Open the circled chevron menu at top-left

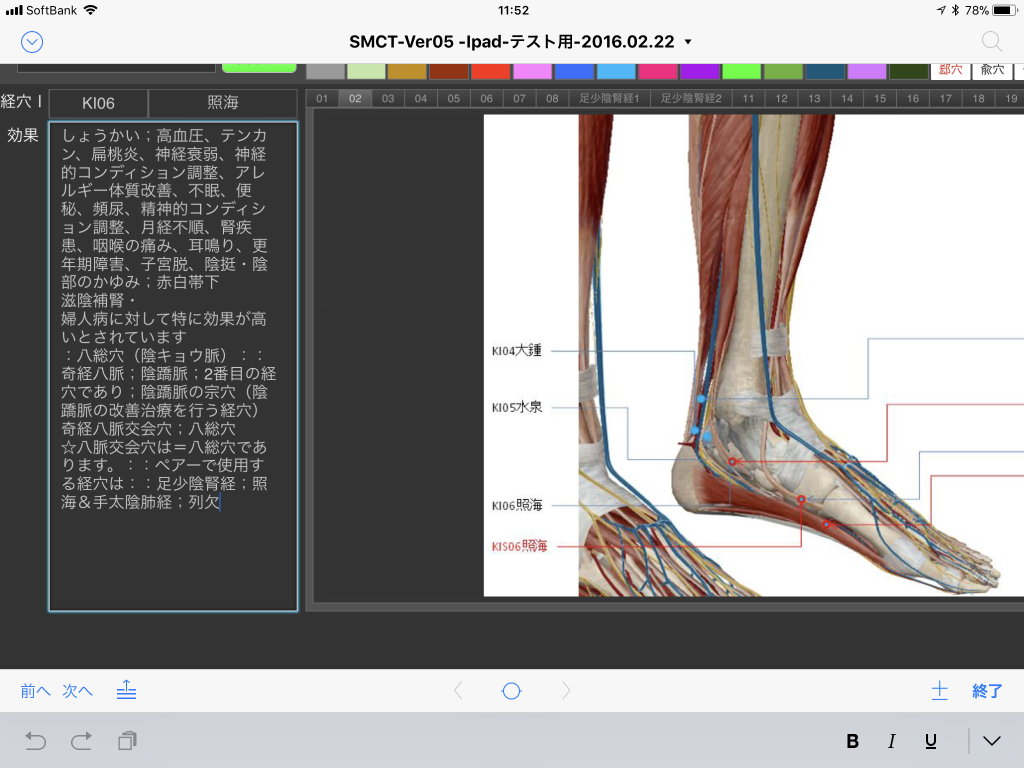32,41
